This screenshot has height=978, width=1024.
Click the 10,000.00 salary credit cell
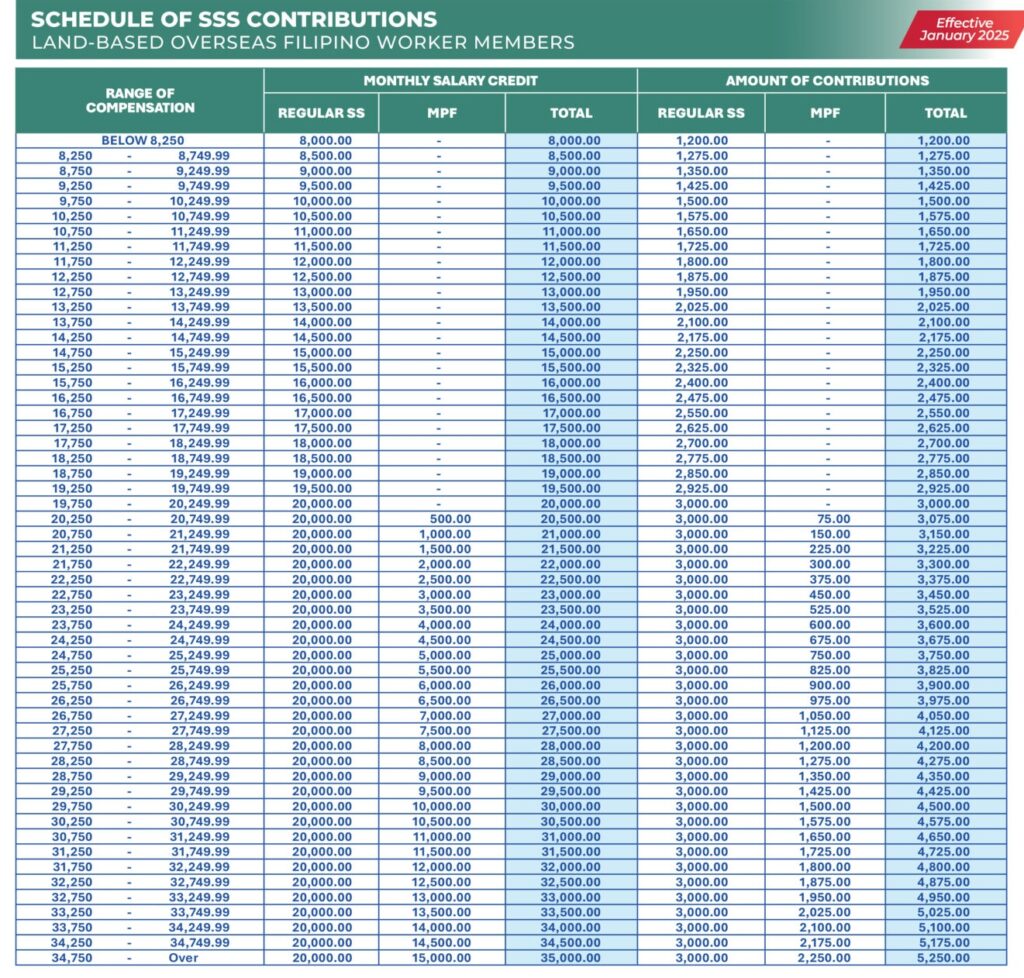(320, 201)
